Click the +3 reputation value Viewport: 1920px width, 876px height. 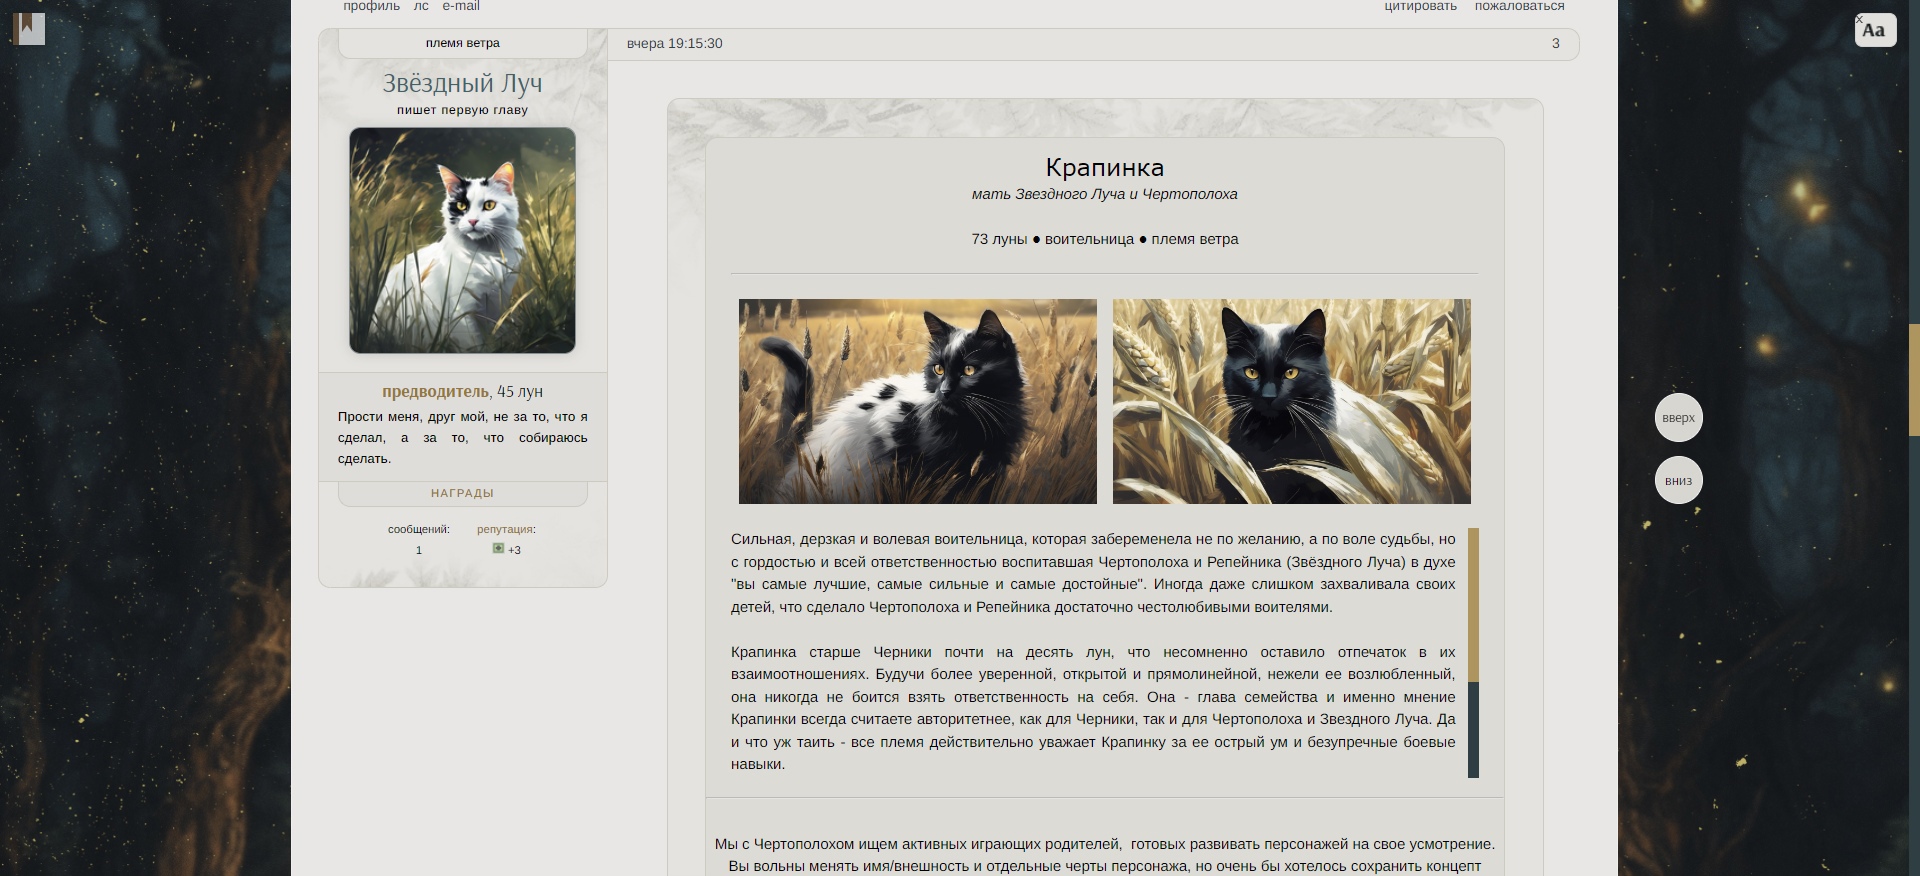[514, 550]
